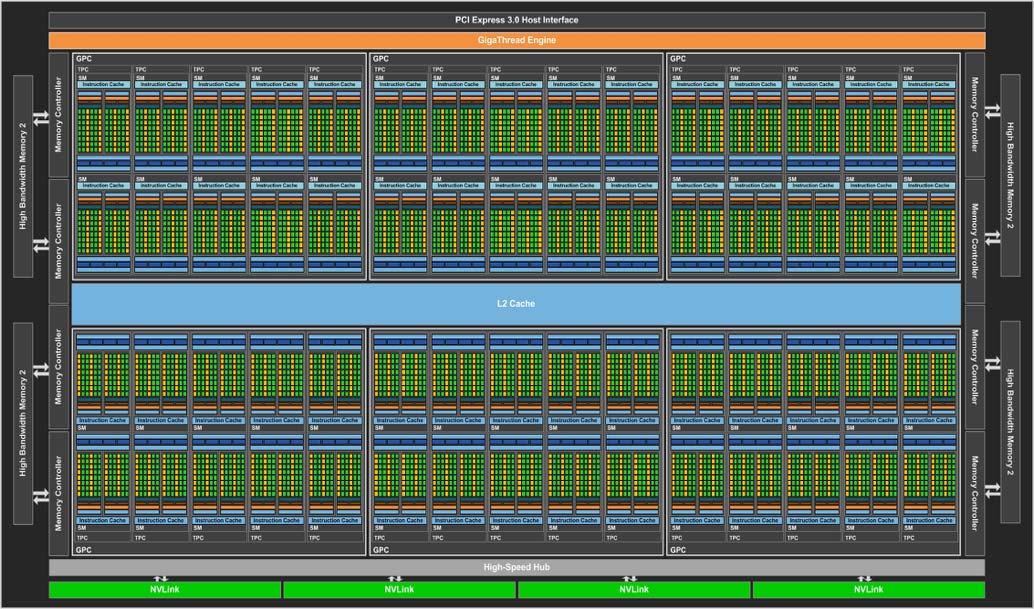Click the double arrow above the third NVLink from left
Screen dimensions: 1034x609
point(631,578)
